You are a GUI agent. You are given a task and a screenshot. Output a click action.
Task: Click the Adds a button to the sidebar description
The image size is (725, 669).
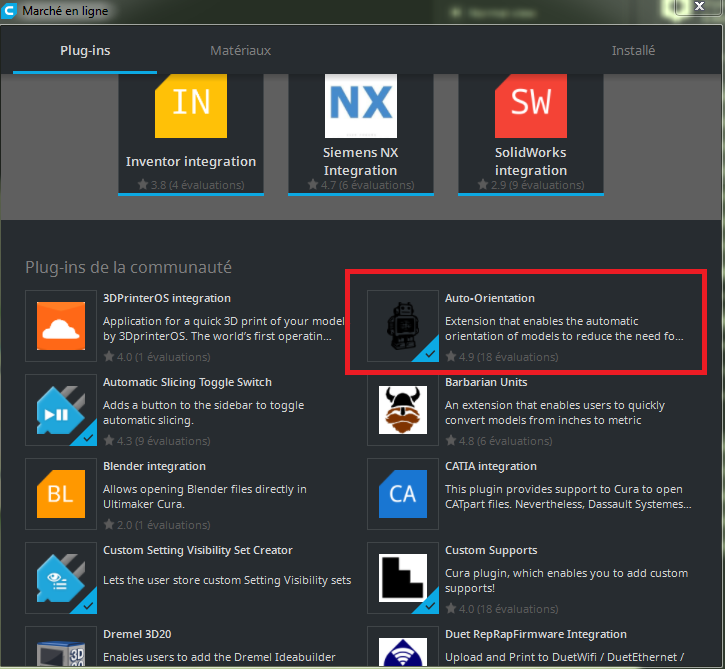[x=203, y=412]
